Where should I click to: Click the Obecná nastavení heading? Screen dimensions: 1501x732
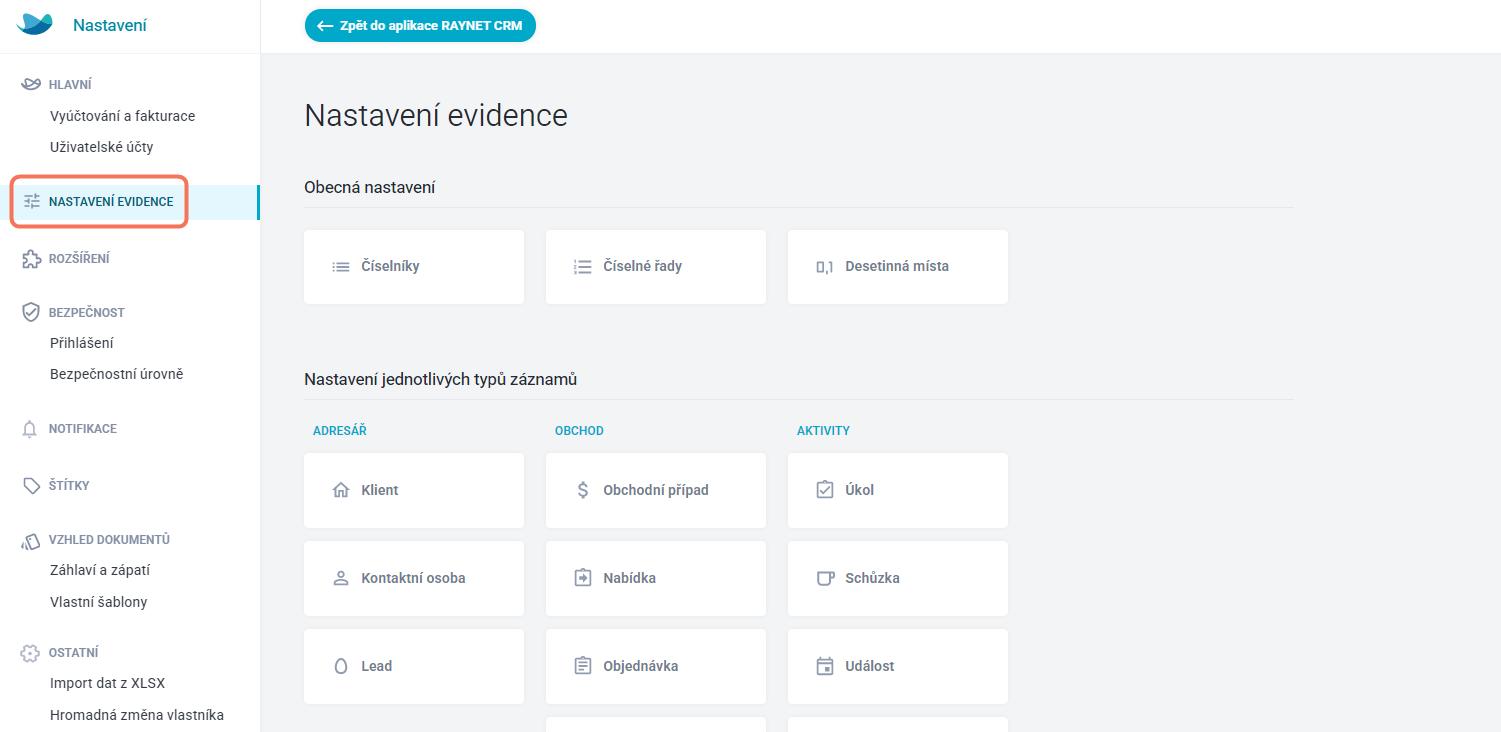click(x=370, y=187)
